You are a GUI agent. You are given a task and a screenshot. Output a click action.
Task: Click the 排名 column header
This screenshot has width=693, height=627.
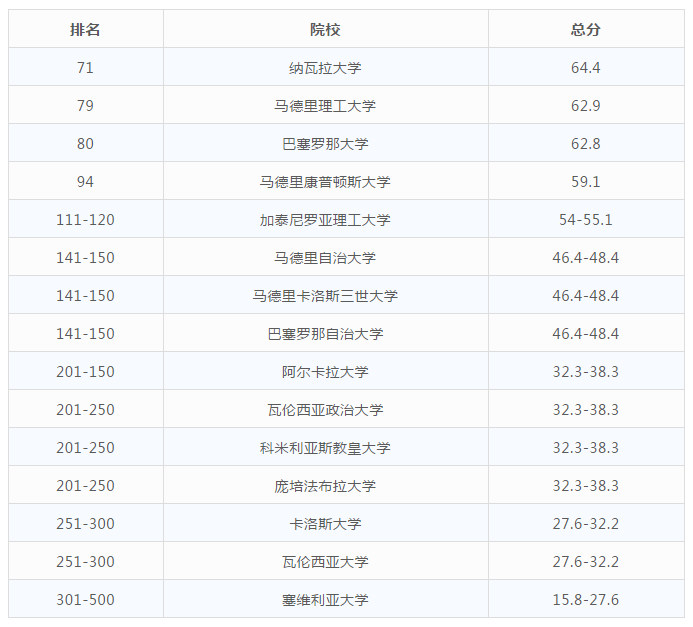(85, 30)
